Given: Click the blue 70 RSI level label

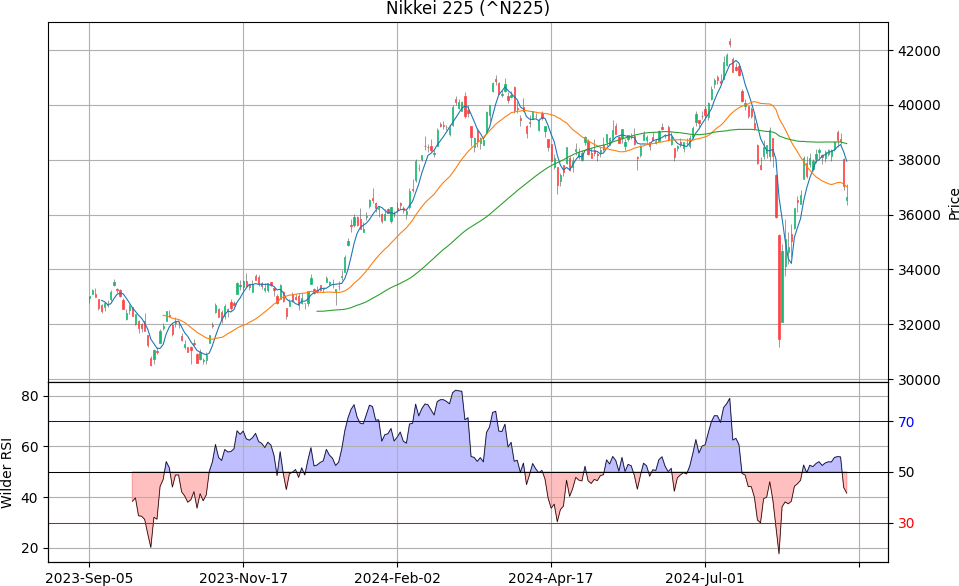Looking at the screenshot, I should click(x=906, y=422).
